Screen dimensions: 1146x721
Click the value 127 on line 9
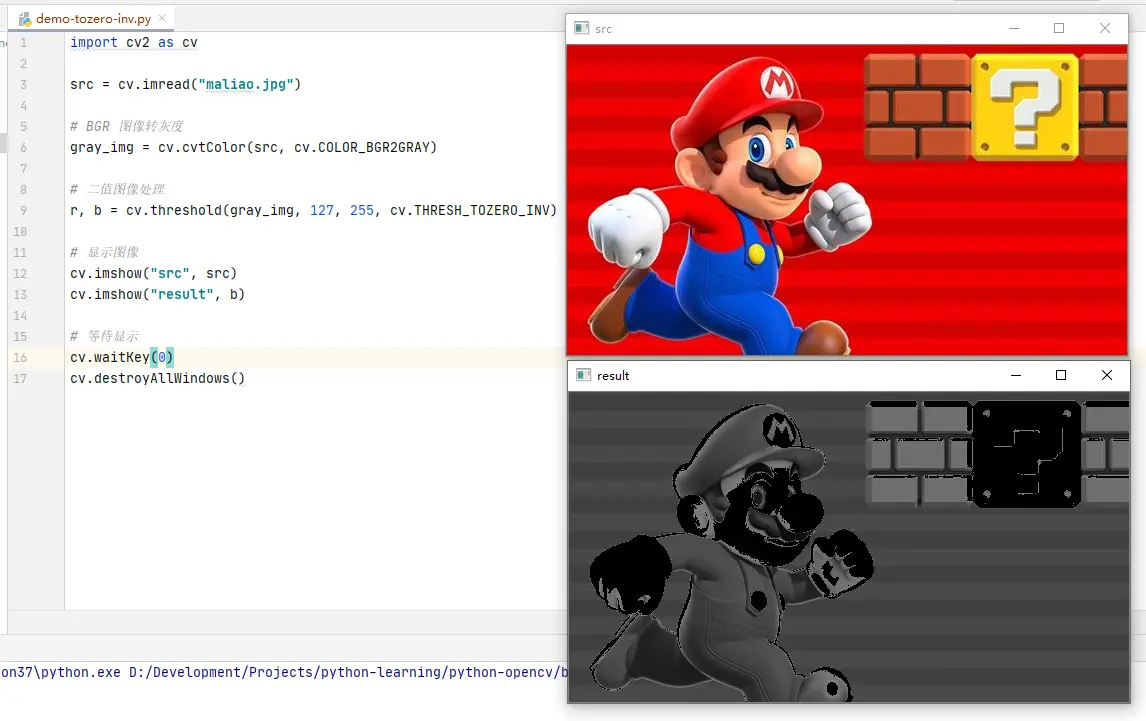tap(322, 211)
